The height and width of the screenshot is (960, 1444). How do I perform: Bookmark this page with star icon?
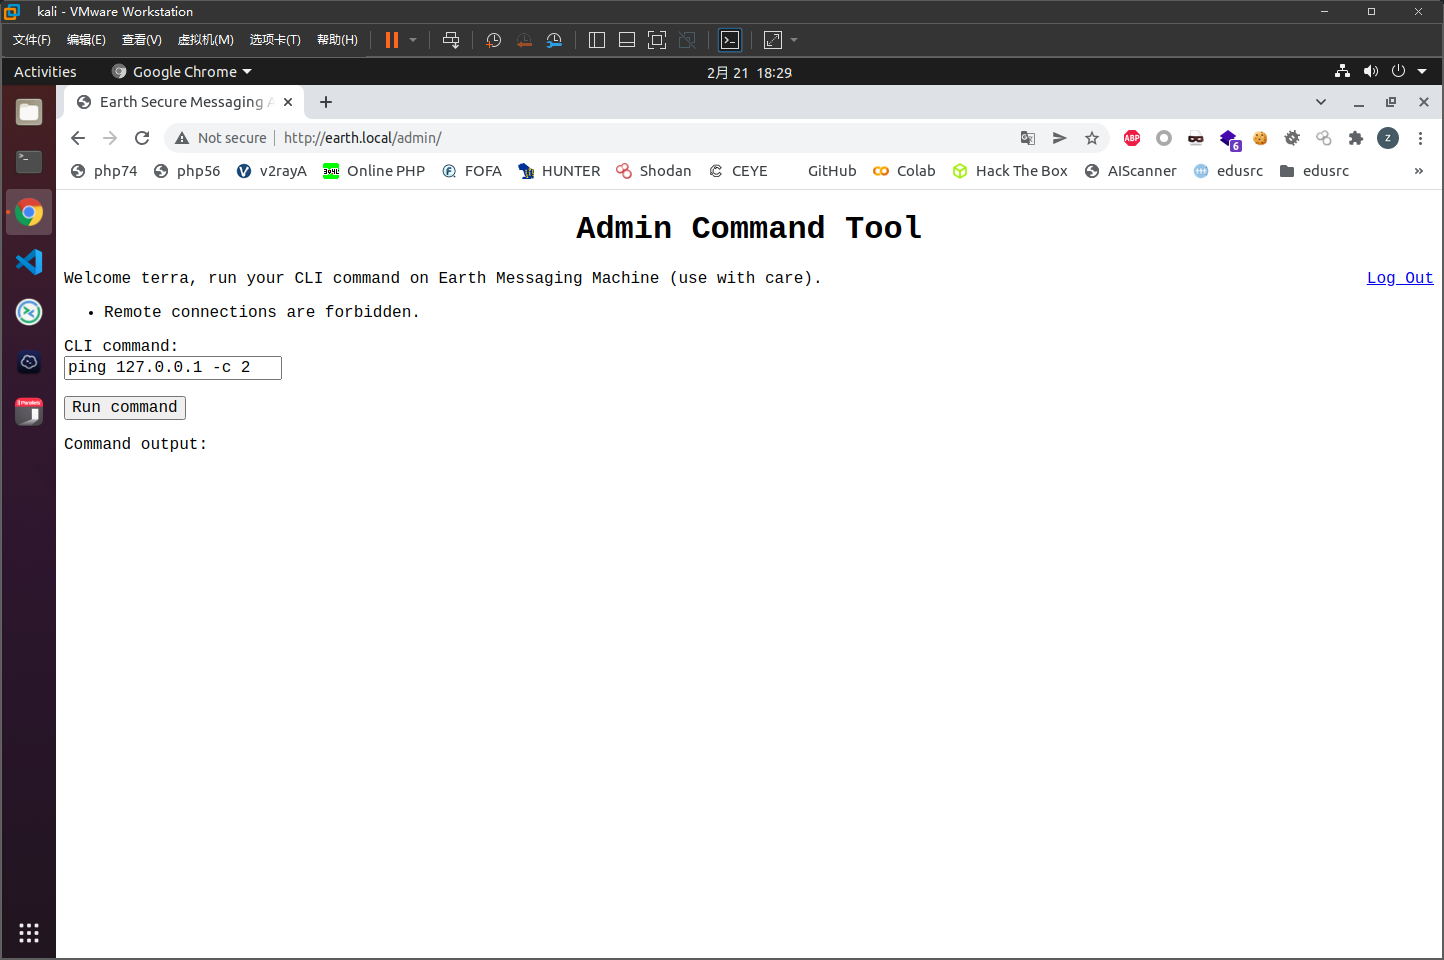[1092, 138]
